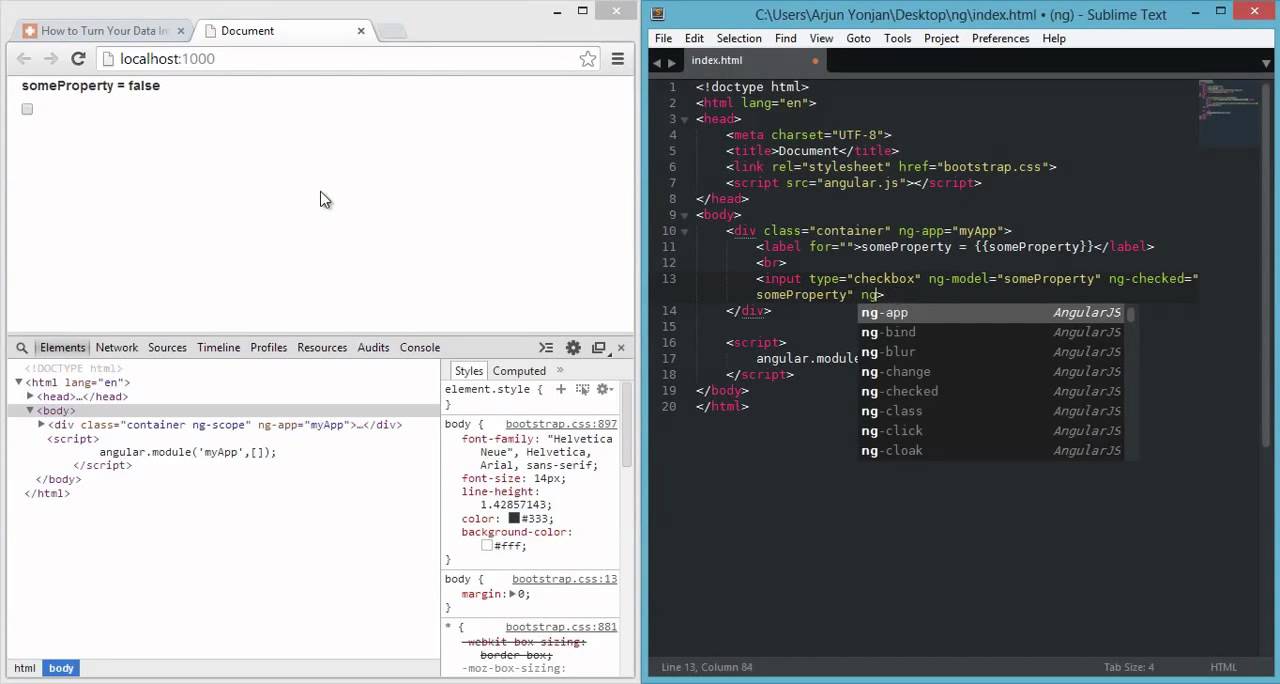Expand the div container ng-scope node

point(41,424)
